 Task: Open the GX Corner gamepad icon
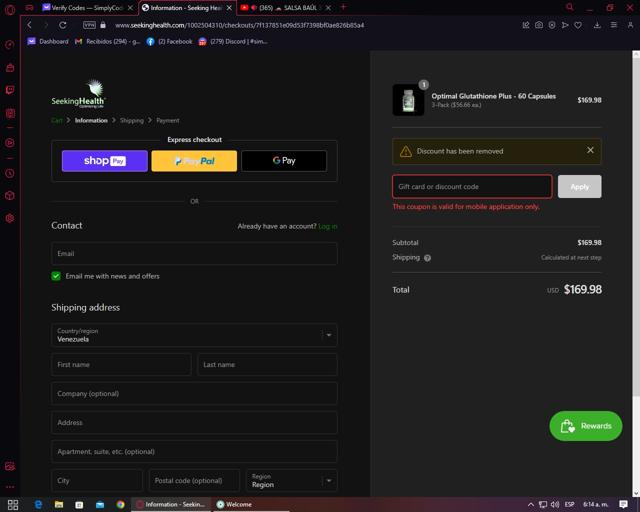coord(29,8)
